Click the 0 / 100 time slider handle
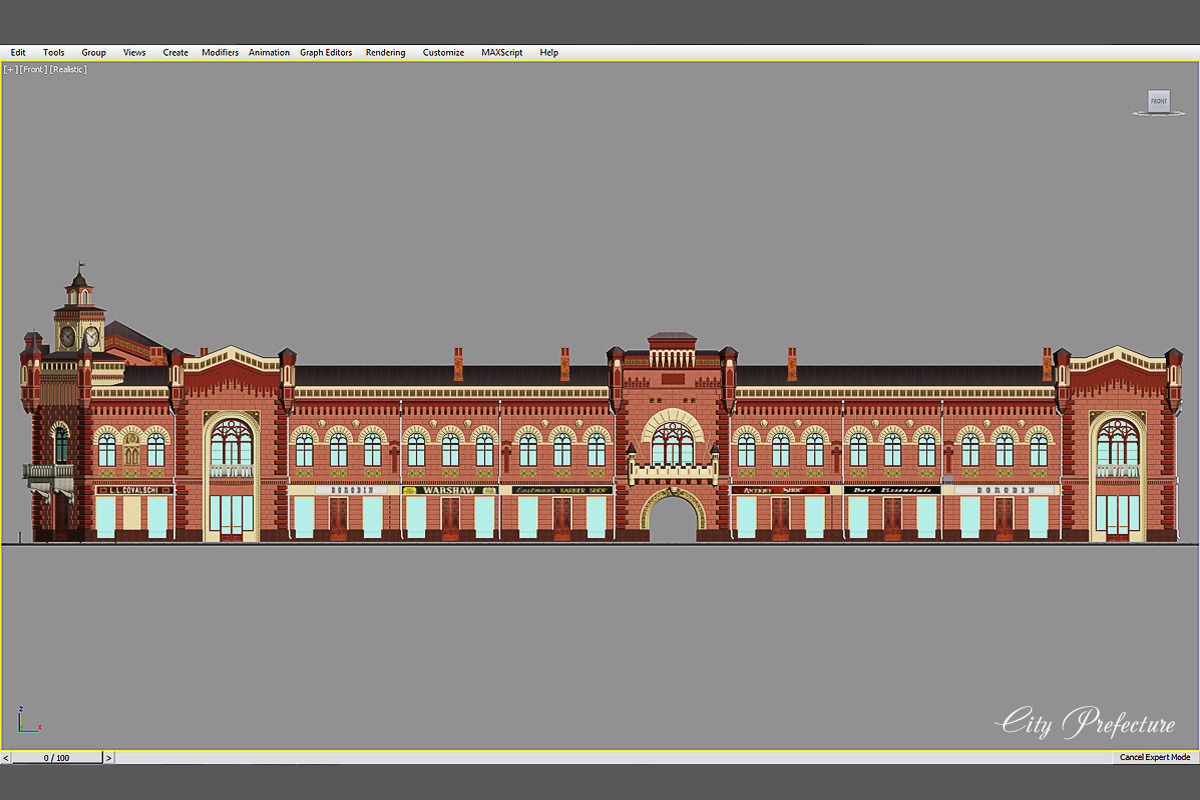 point(56,758)
